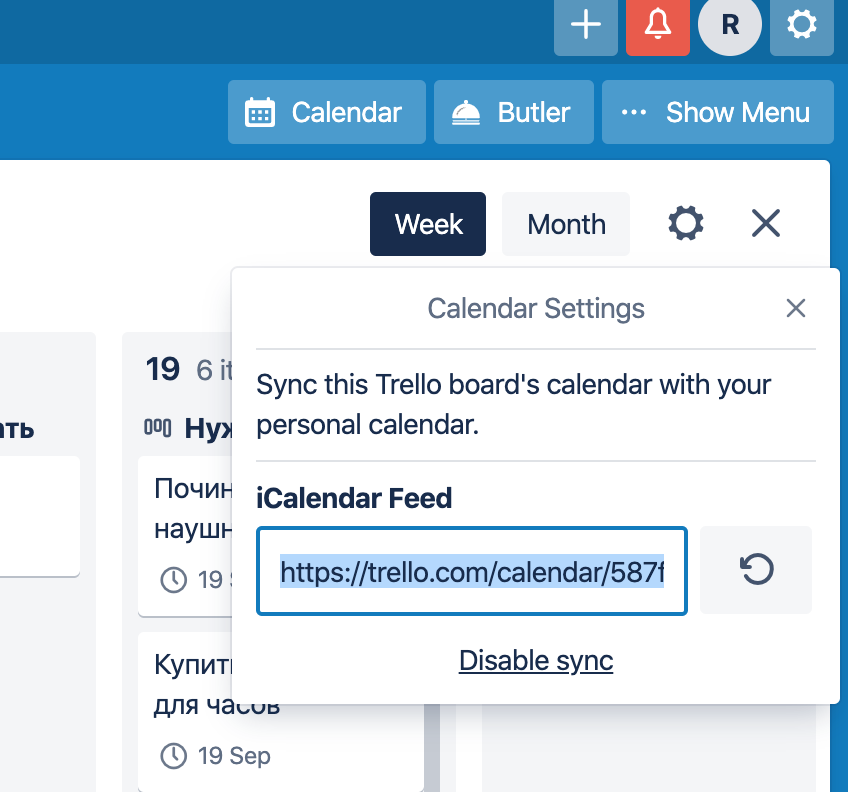Open settings gear in top header
848x792 pixels.
coord(801,25)
